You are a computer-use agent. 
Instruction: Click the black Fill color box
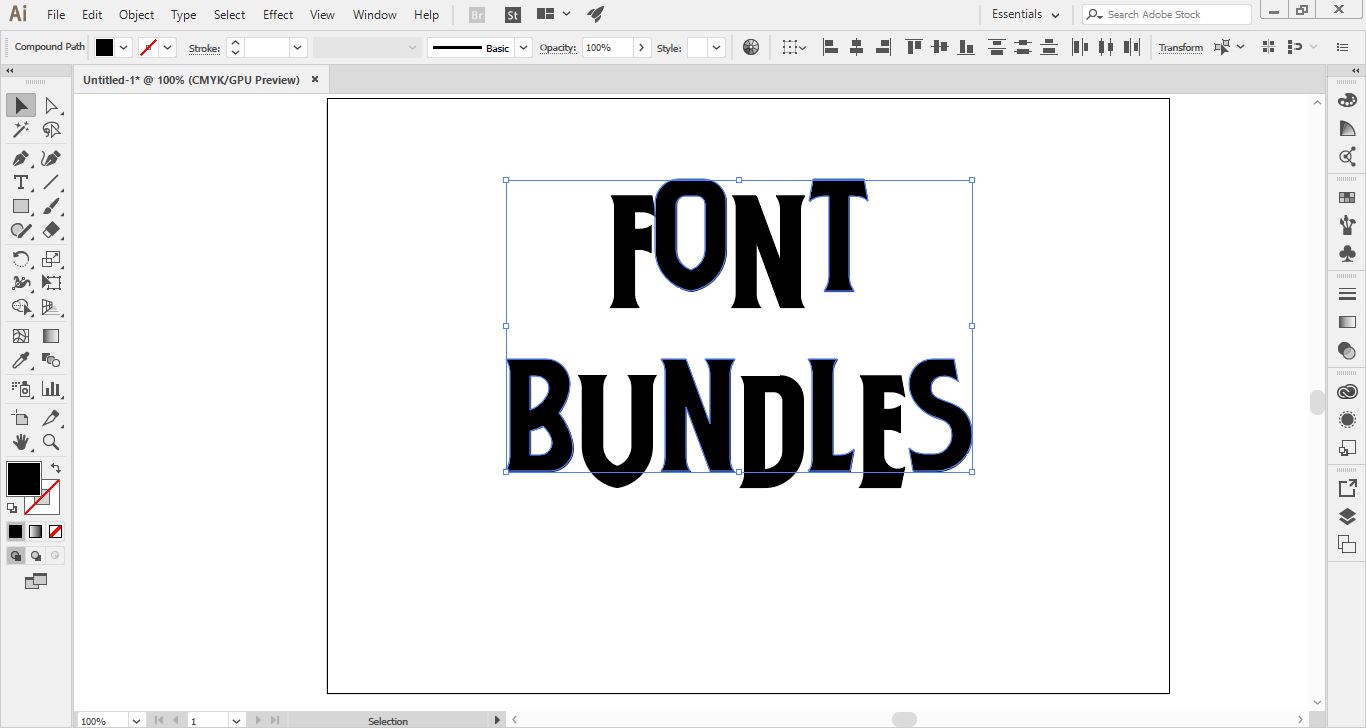tap(24, 479)
